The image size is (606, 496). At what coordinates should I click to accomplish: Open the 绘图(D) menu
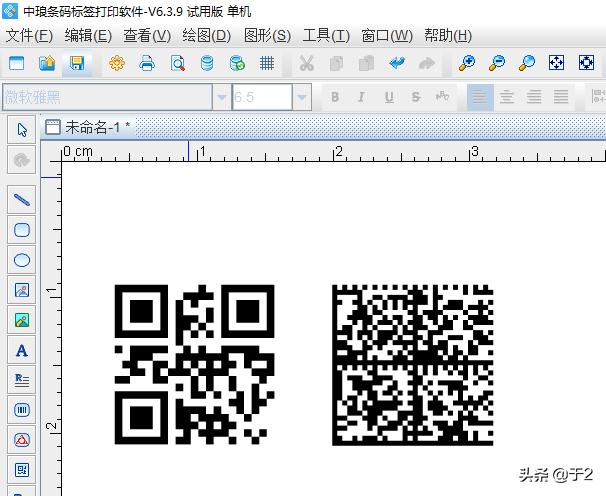(206, 36)
